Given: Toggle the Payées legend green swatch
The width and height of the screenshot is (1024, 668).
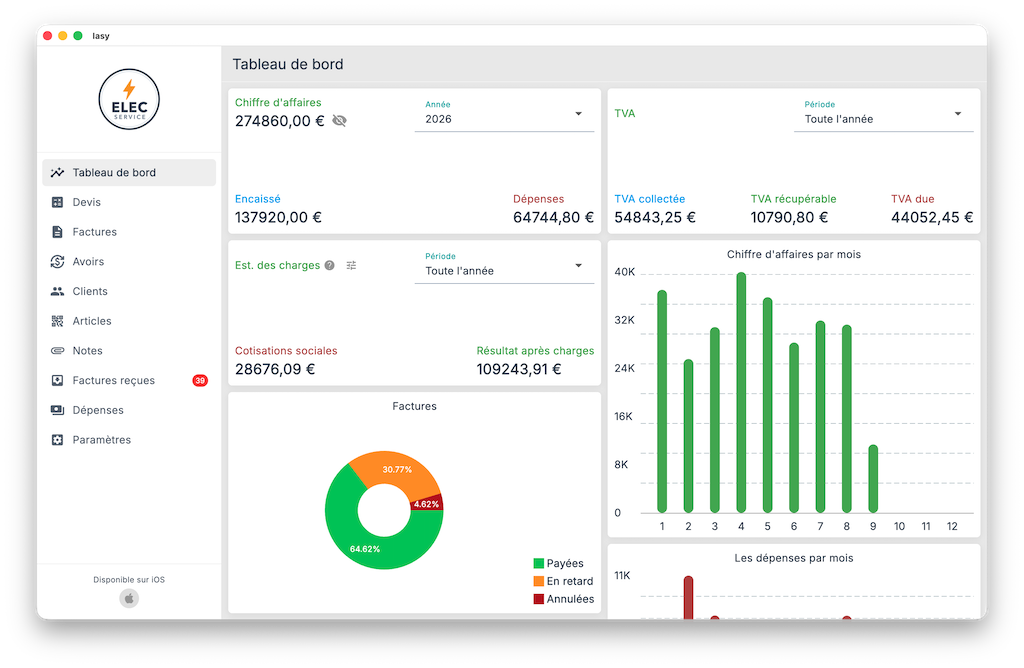Looking at the screenshot, I should (539, 564).
